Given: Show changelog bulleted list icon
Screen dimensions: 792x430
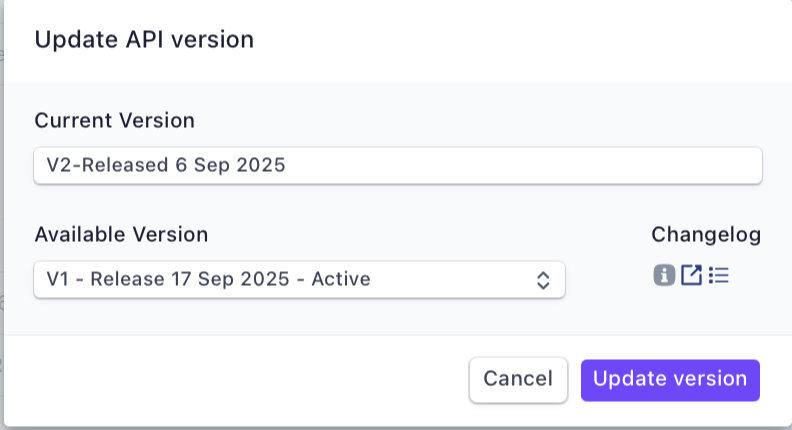Looking at the screenshot, I should 718,275.
